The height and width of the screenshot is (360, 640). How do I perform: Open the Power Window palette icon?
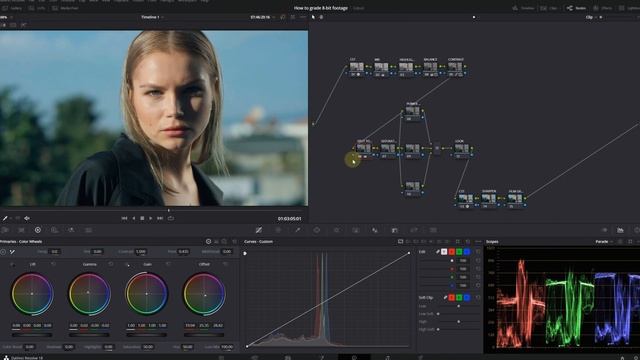click(317, 230)
